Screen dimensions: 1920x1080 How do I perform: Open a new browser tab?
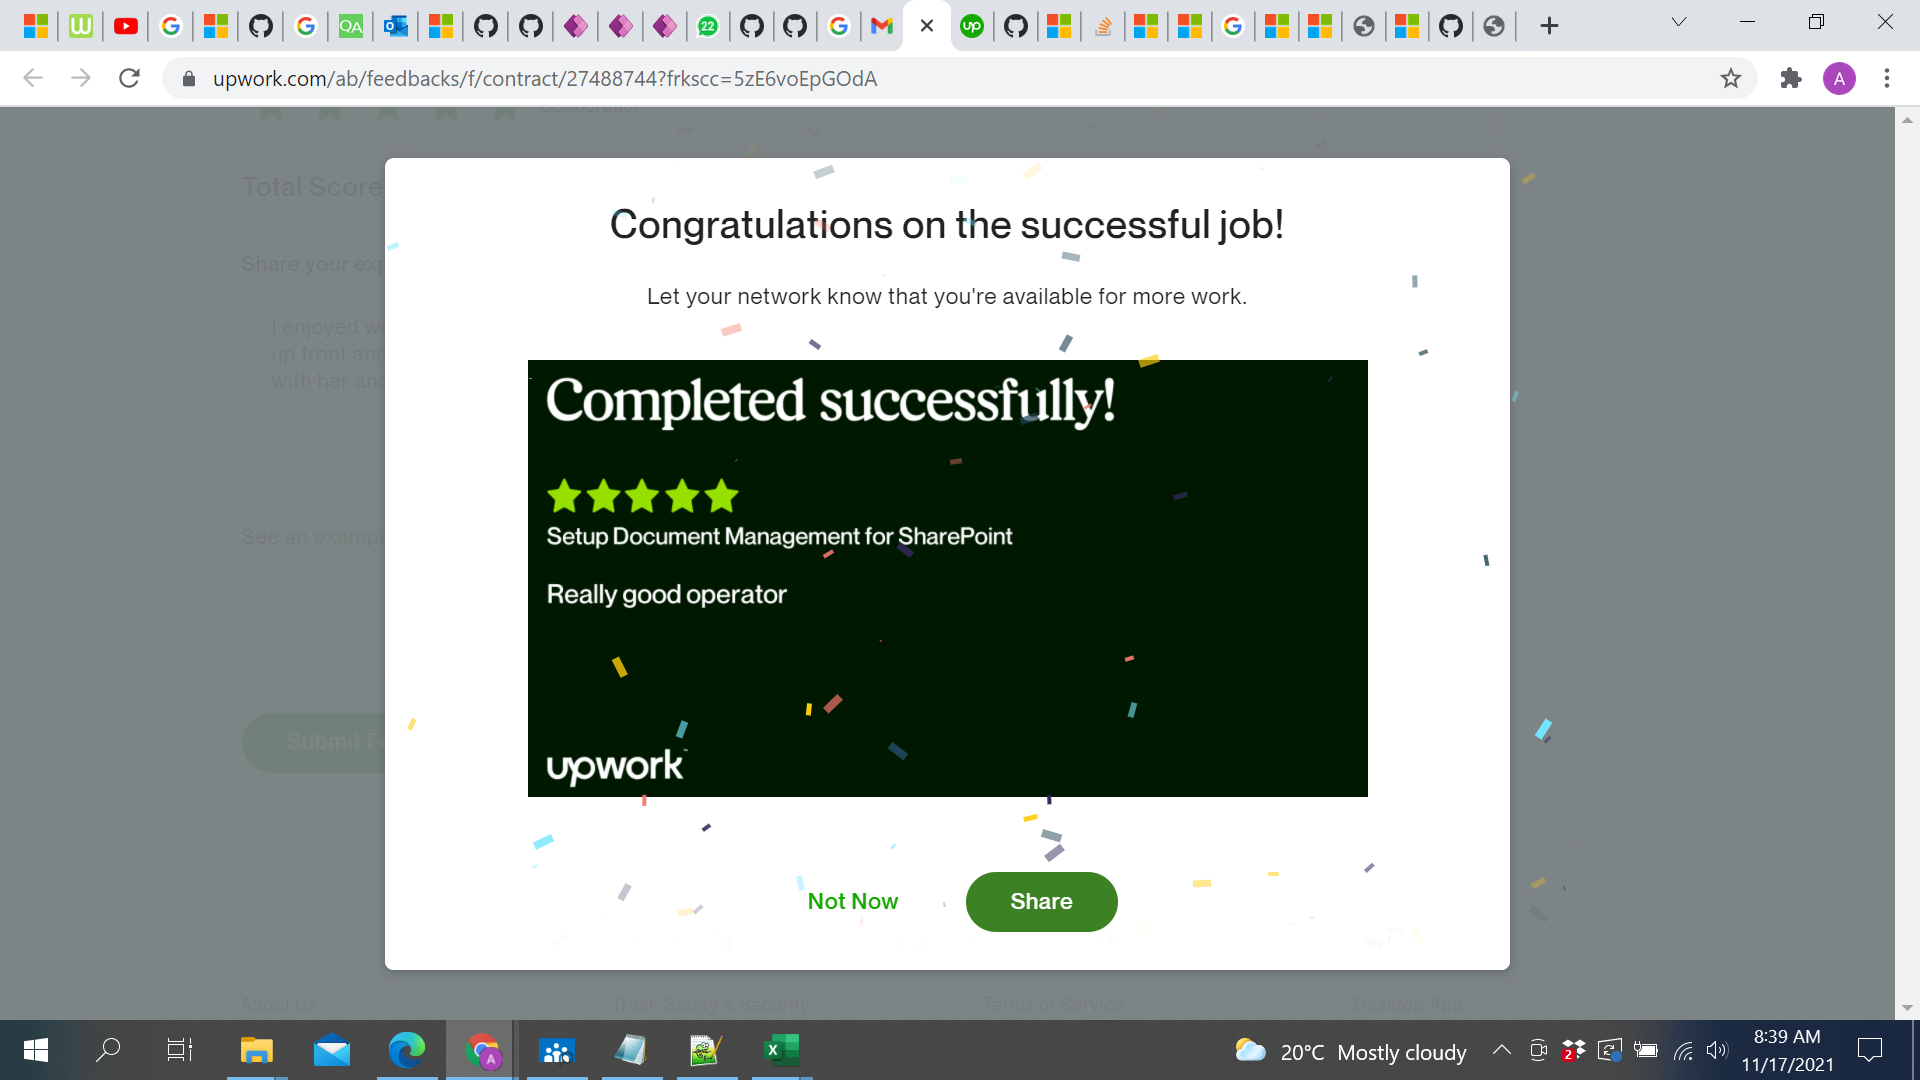coord(1549,26)
